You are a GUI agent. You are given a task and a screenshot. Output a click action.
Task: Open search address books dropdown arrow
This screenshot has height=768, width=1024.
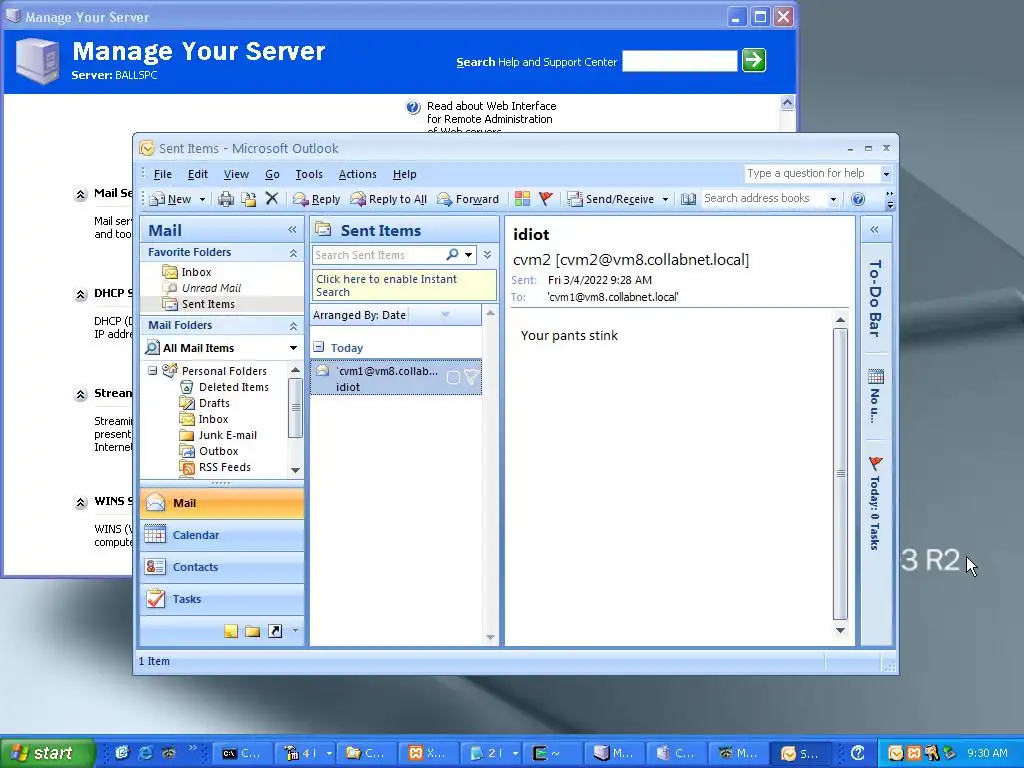(833, 199)
